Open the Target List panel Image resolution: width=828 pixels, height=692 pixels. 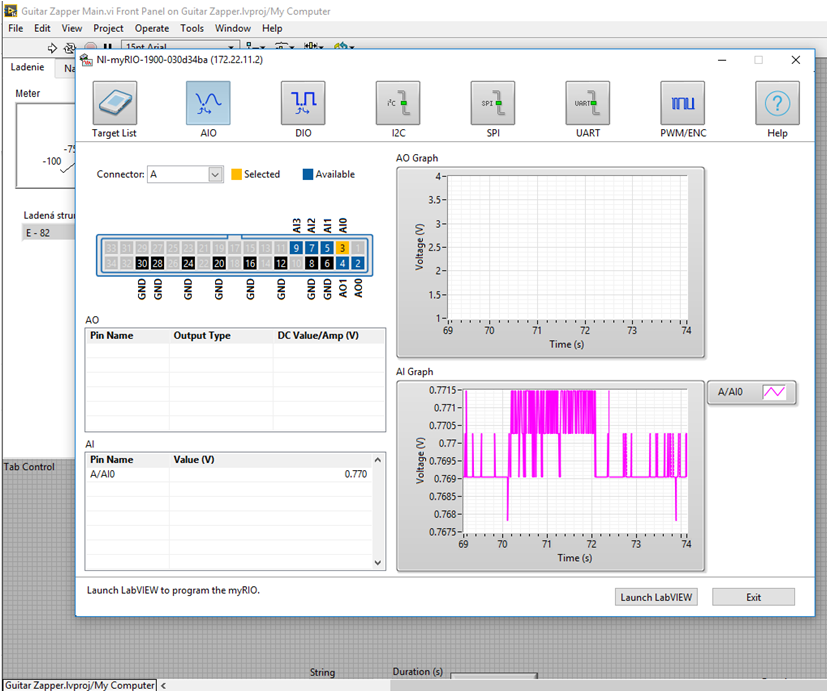point(115,103)
